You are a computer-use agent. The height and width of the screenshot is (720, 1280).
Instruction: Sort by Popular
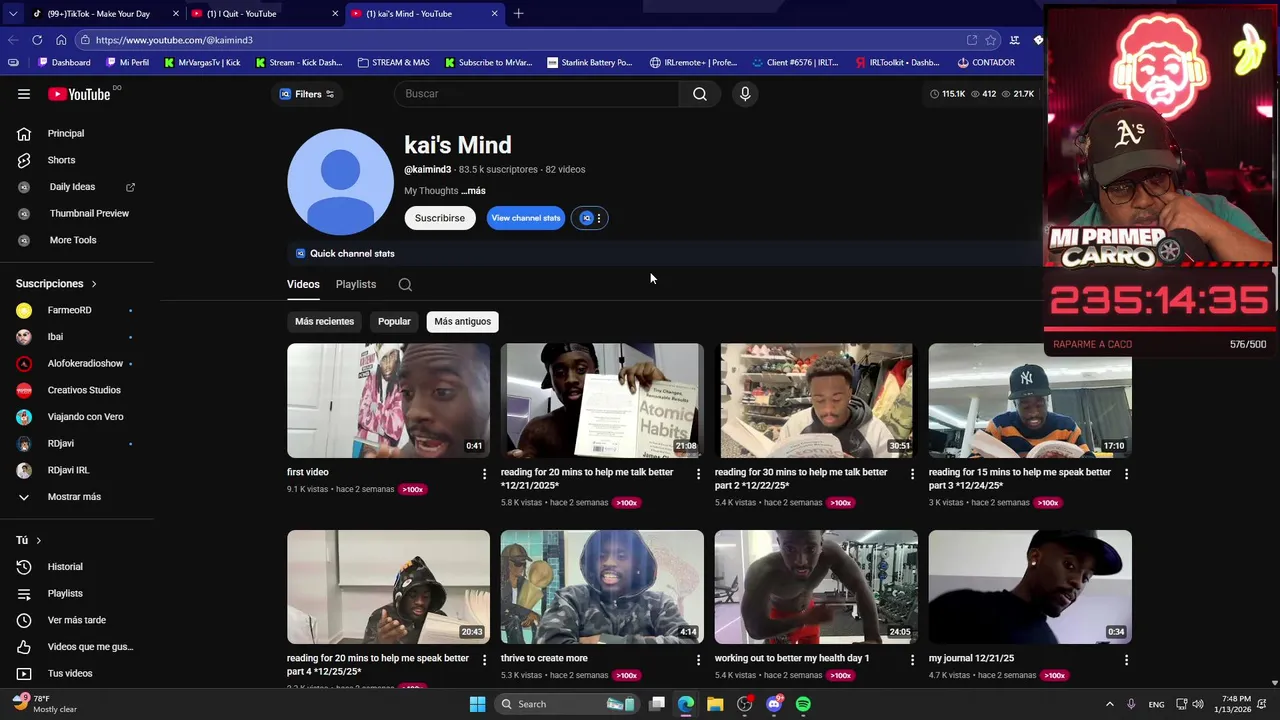tap(394, 322)
